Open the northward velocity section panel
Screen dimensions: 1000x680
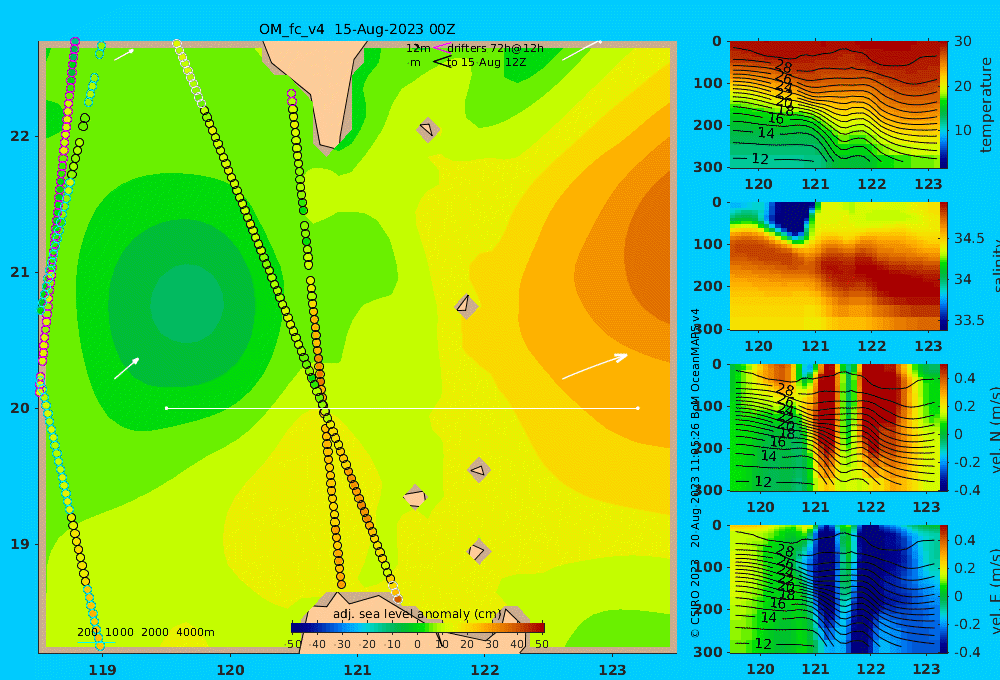coord(834,427)
